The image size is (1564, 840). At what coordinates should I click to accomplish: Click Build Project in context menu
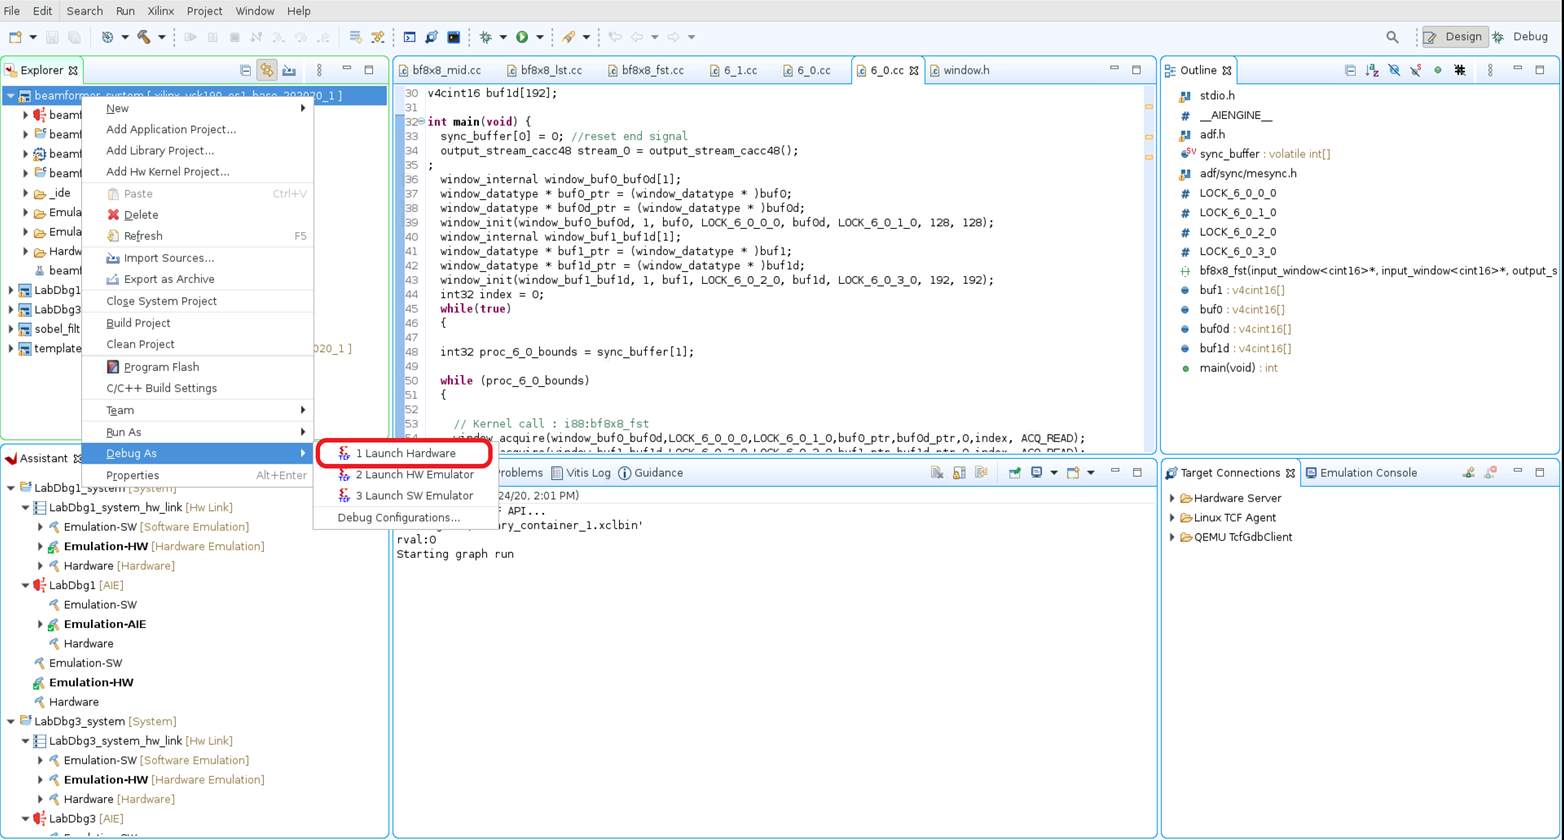pos(138,323)
